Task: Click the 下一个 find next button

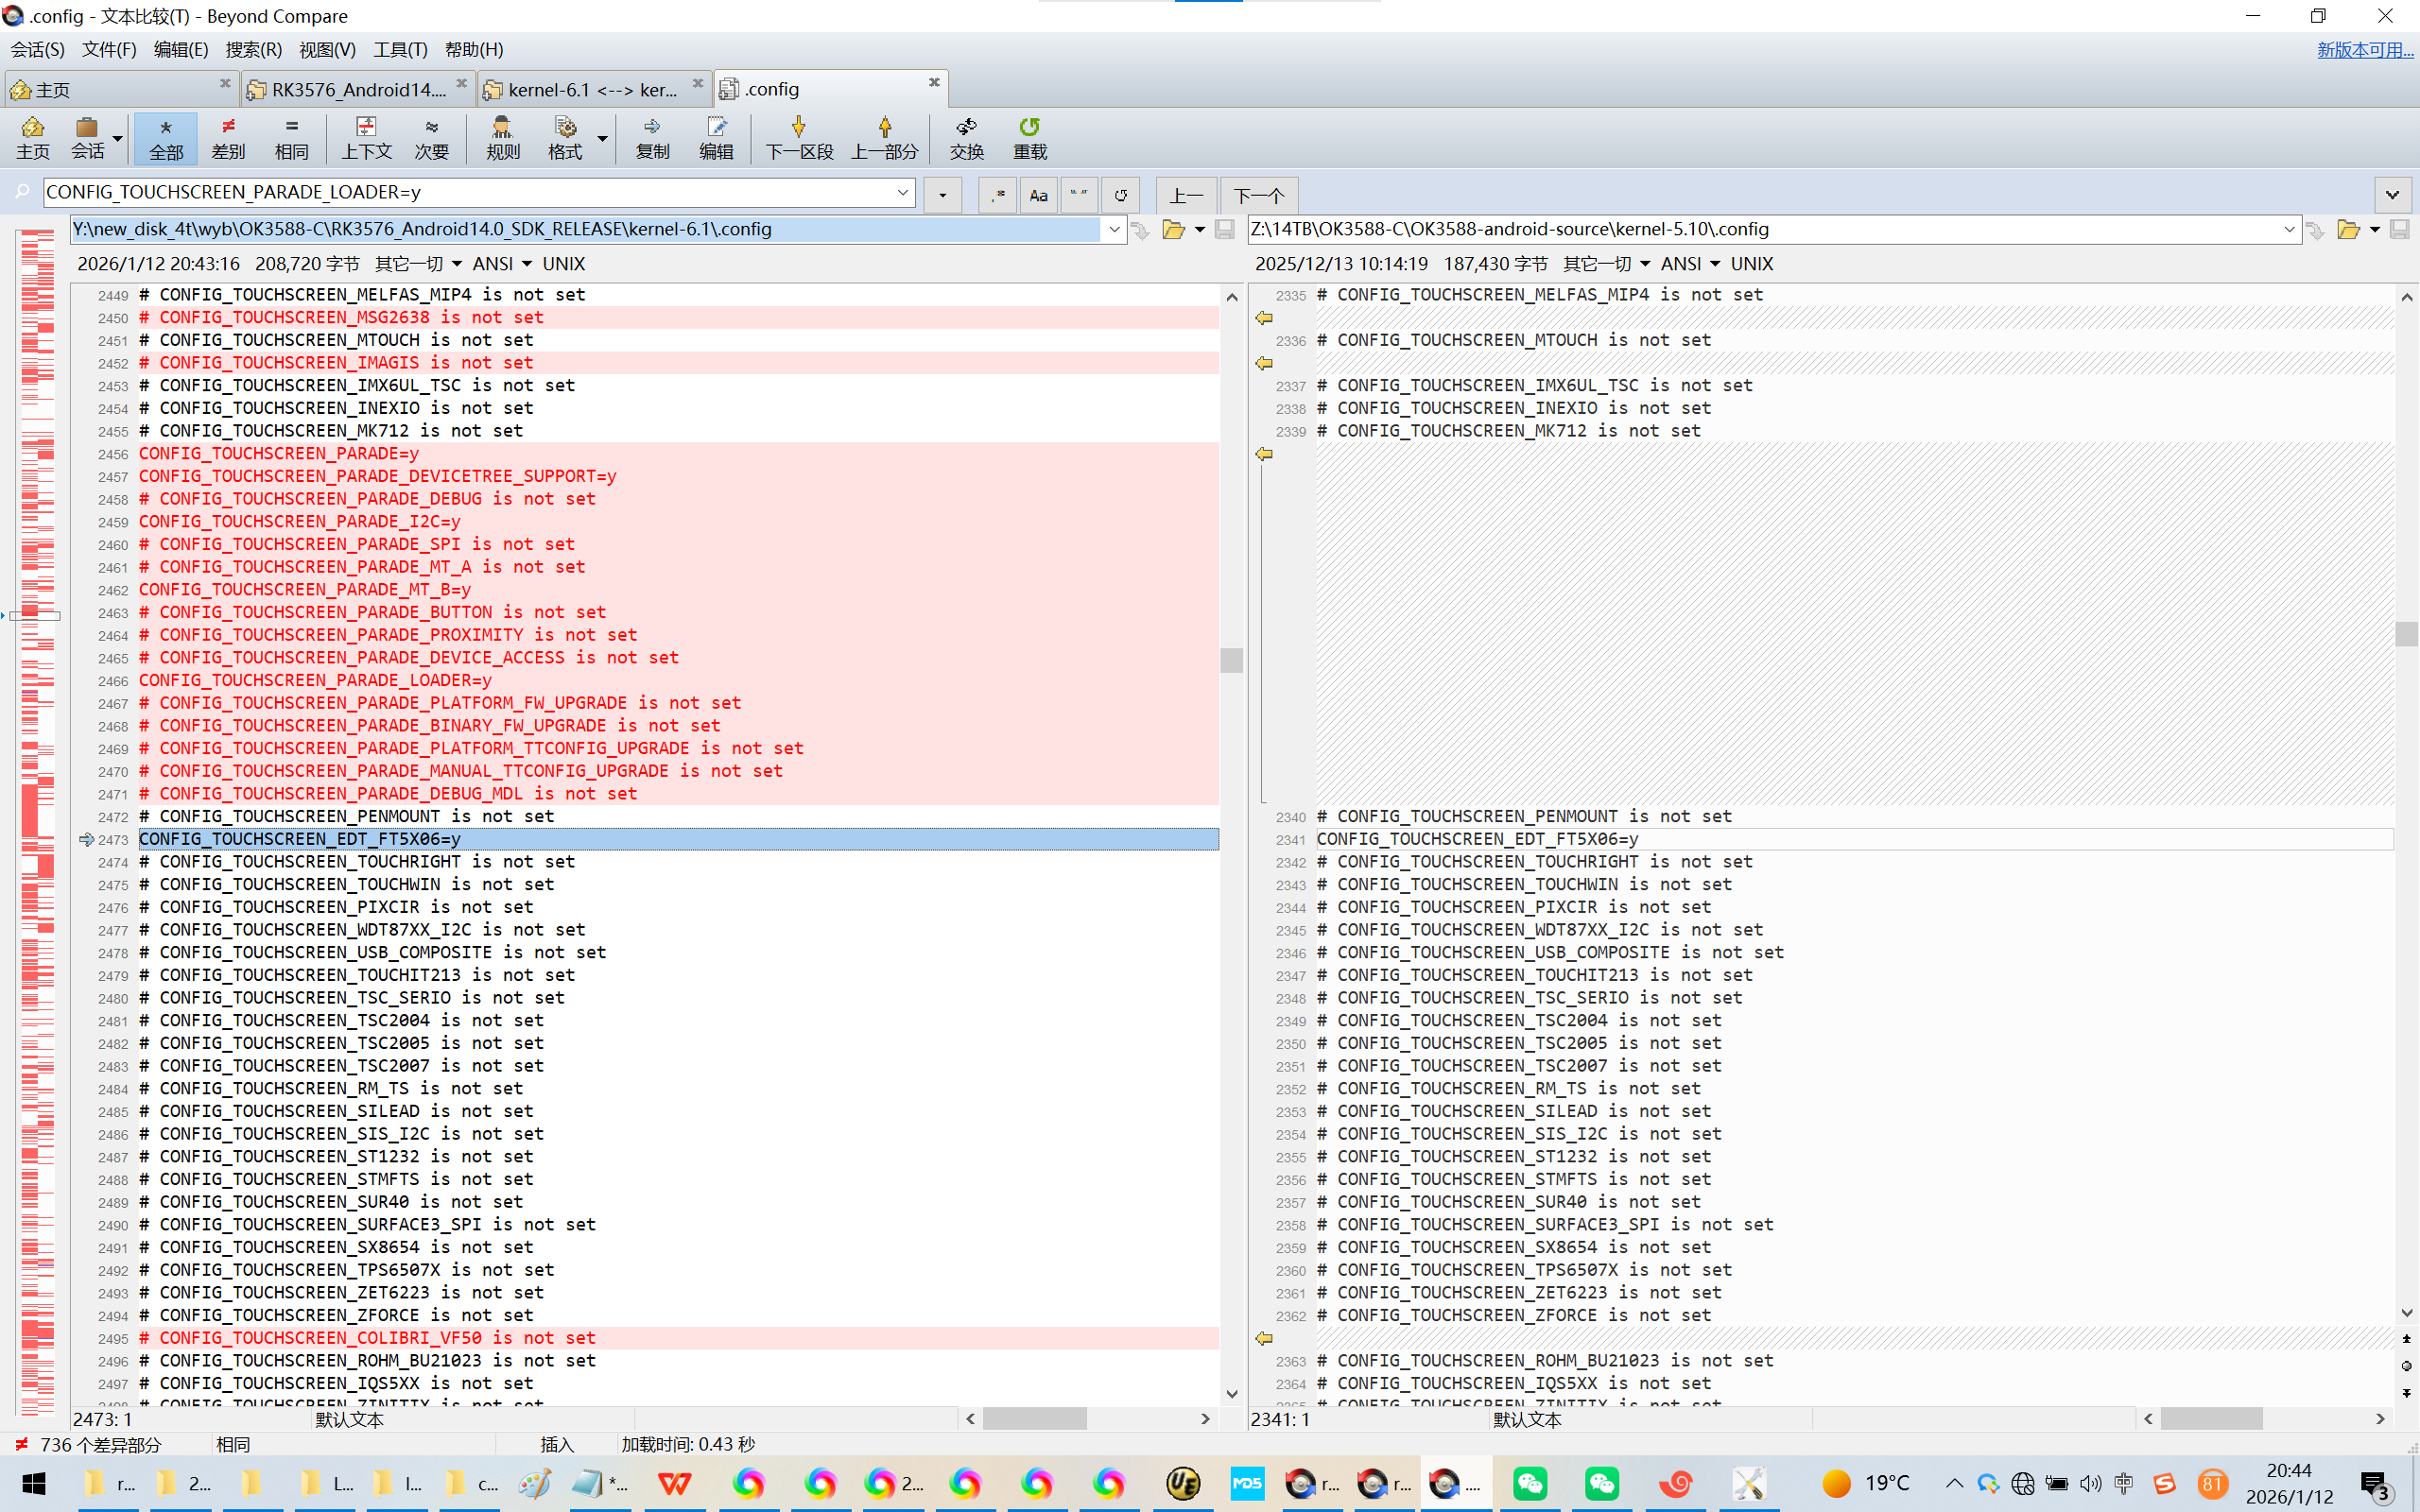Action: pyautogui.click(x=1258, y=195)
